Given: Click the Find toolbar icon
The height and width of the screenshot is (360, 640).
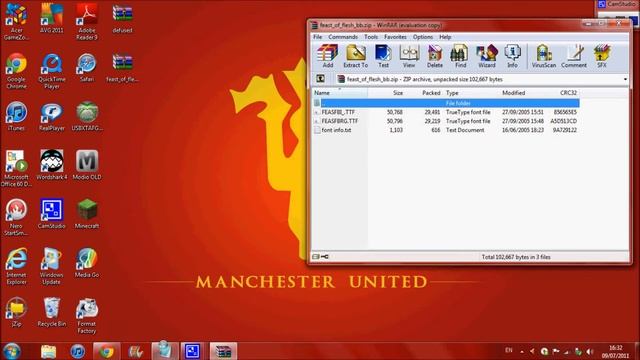Looking at the screenshot, I should 460,56.
